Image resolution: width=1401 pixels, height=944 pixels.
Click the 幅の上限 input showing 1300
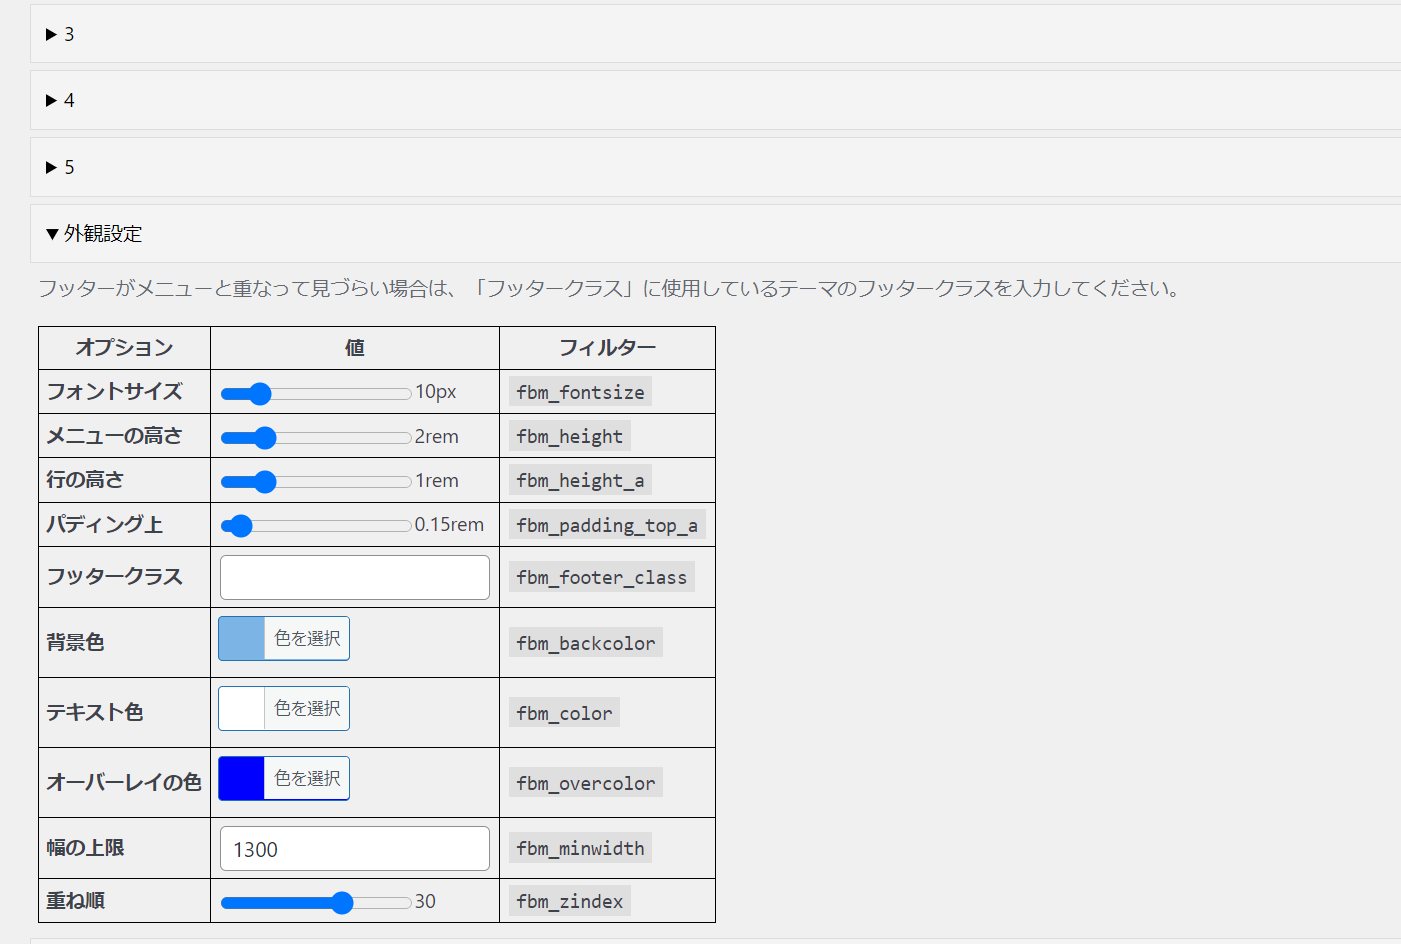[354, 847]
